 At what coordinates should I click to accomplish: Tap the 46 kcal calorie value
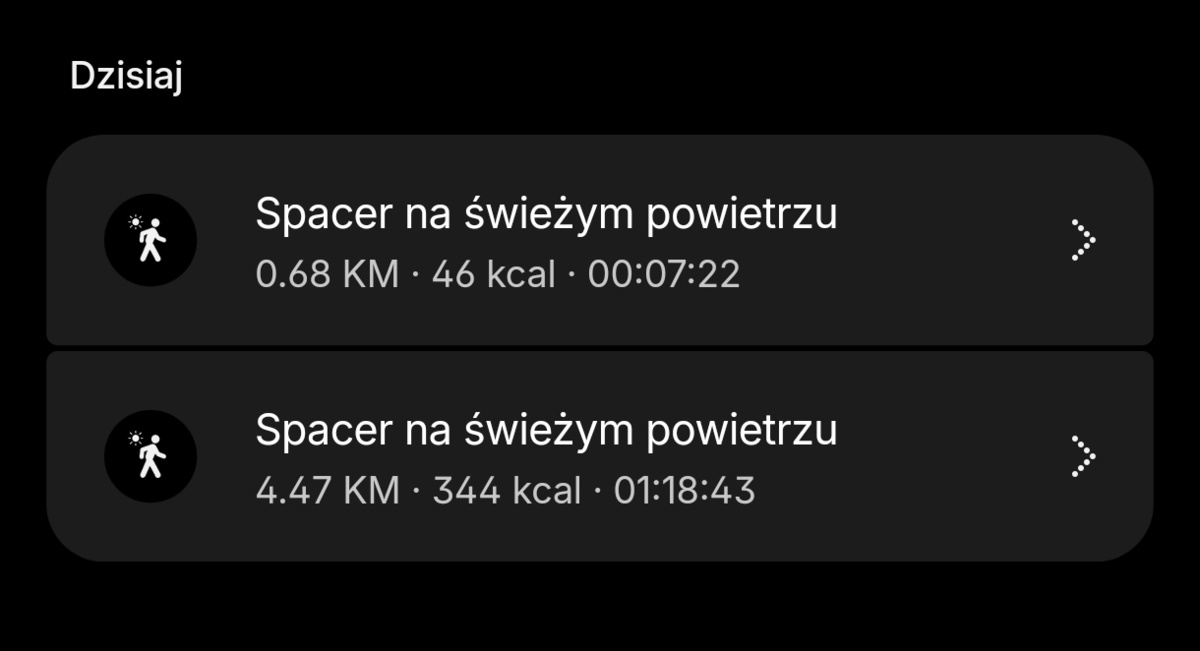coord(493,274)
